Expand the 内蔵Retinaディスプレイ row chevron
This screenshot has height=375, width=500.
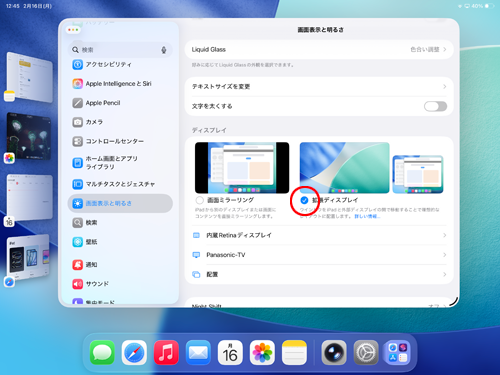pos(444,235)
